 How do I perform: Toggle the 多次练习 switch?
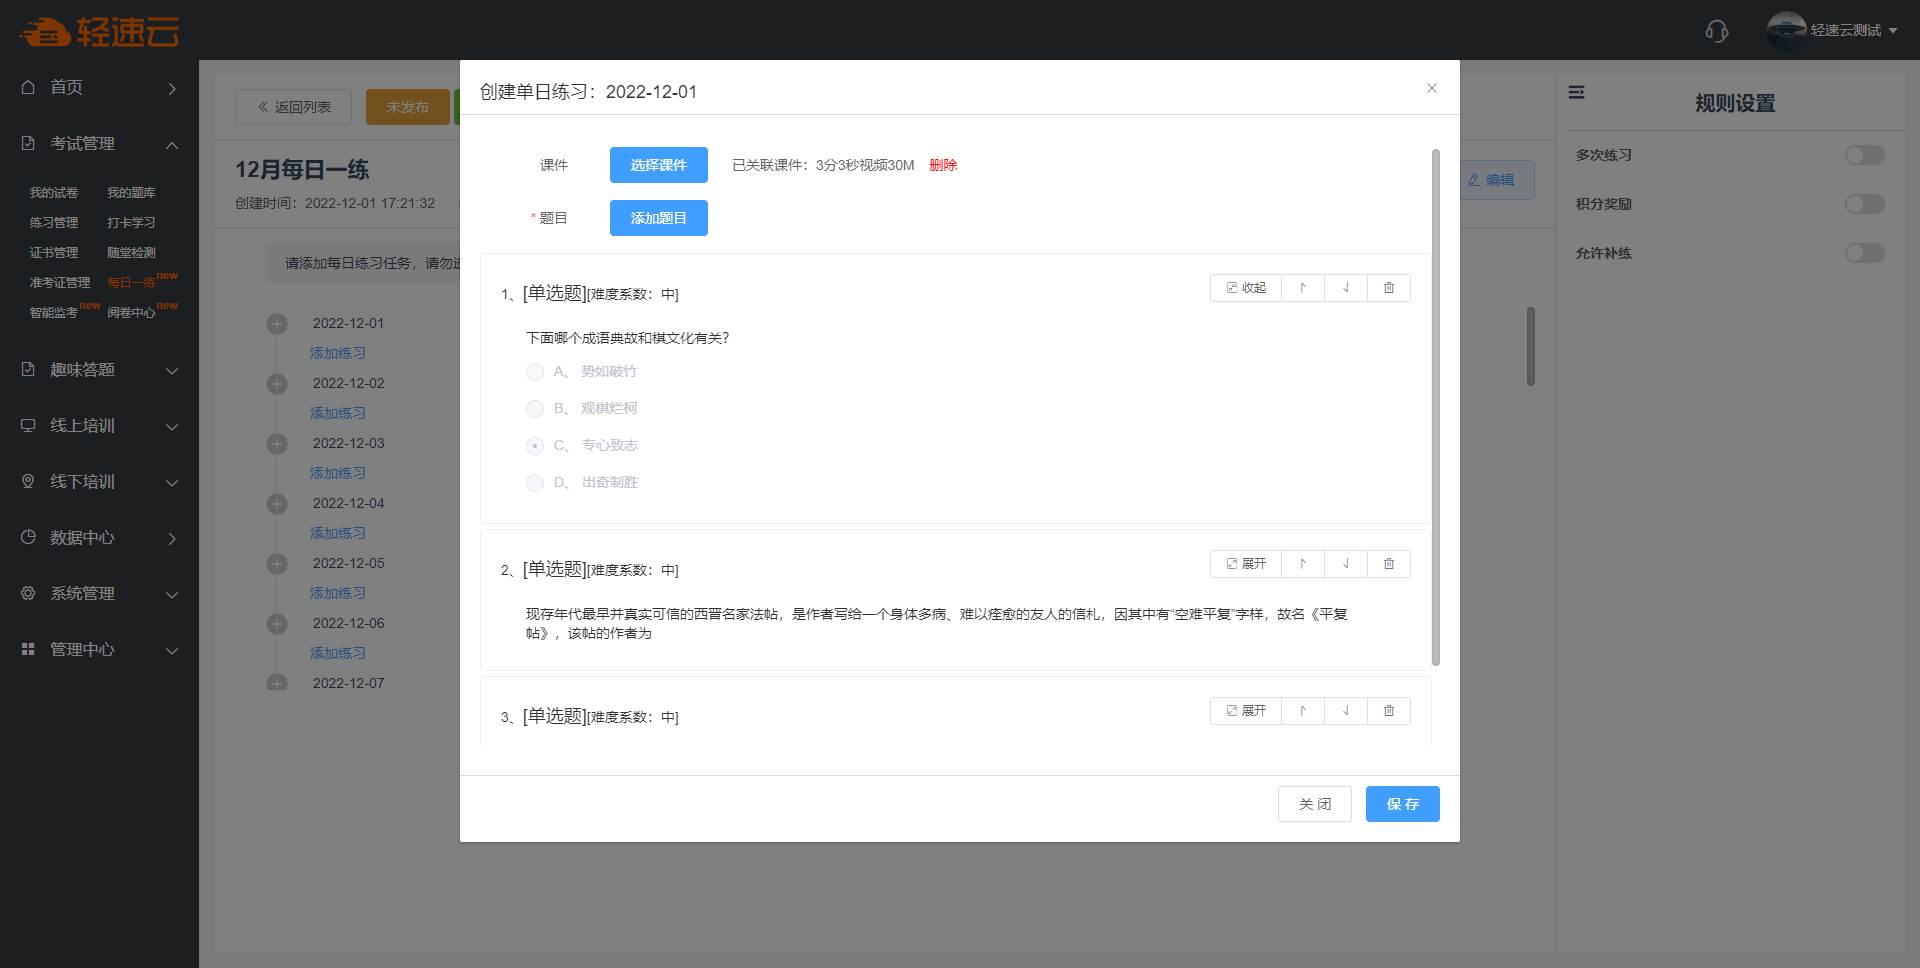1864,155
